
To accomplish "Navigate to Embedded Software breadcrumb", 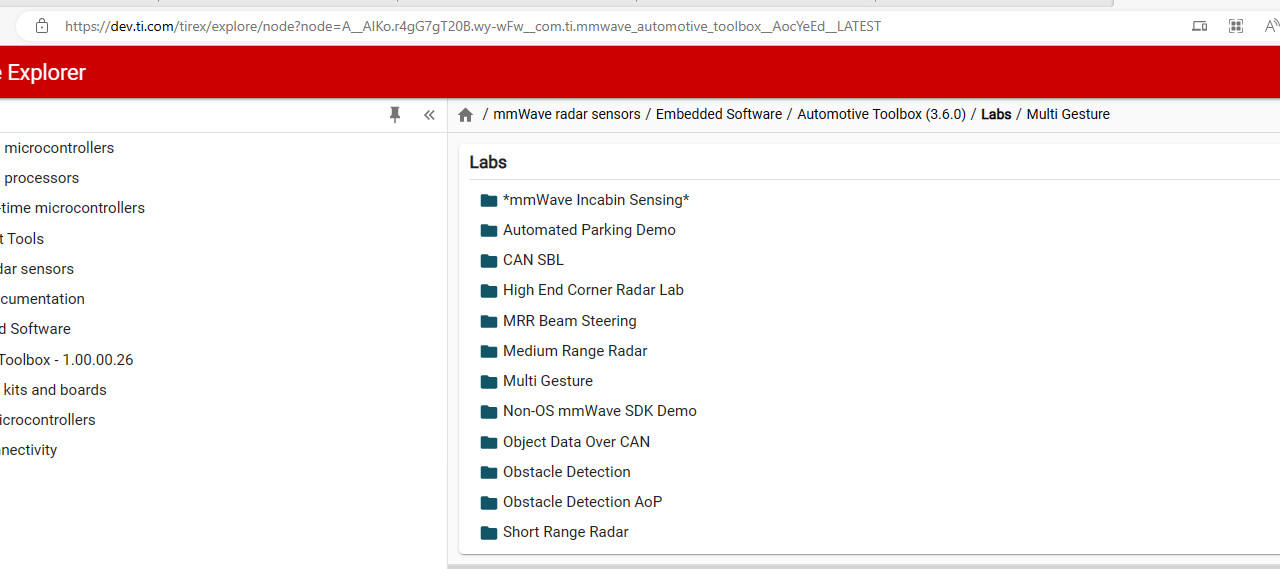I will [x=719, y=114].
